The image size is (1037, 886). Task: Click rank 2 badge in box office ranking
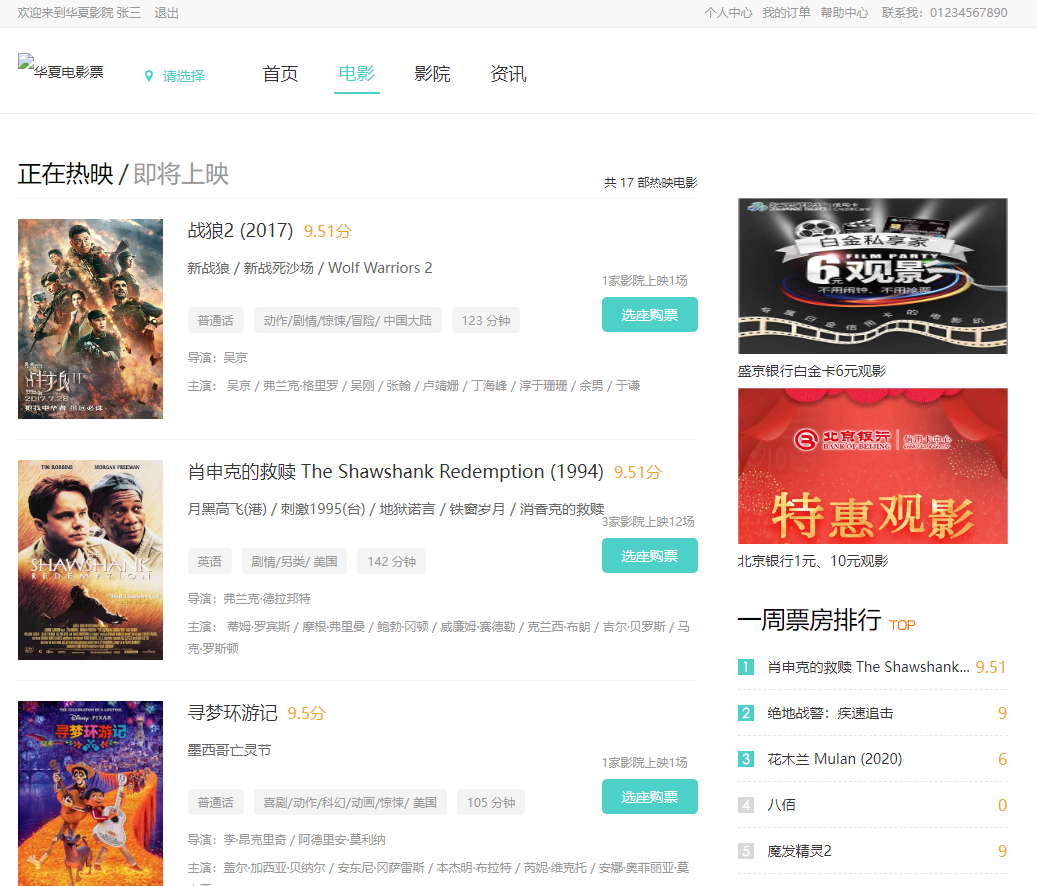click(745, 713)
